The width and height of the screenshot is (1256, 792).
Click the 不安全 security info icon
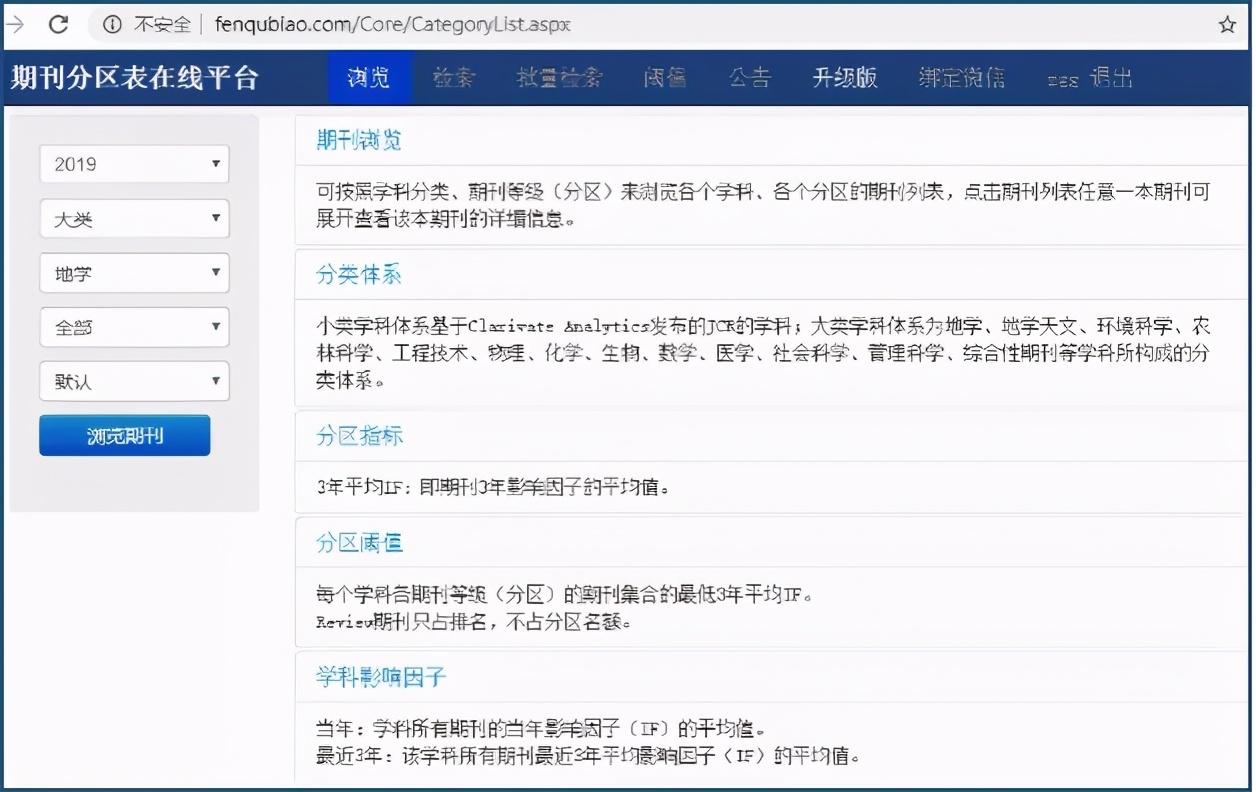110,23
